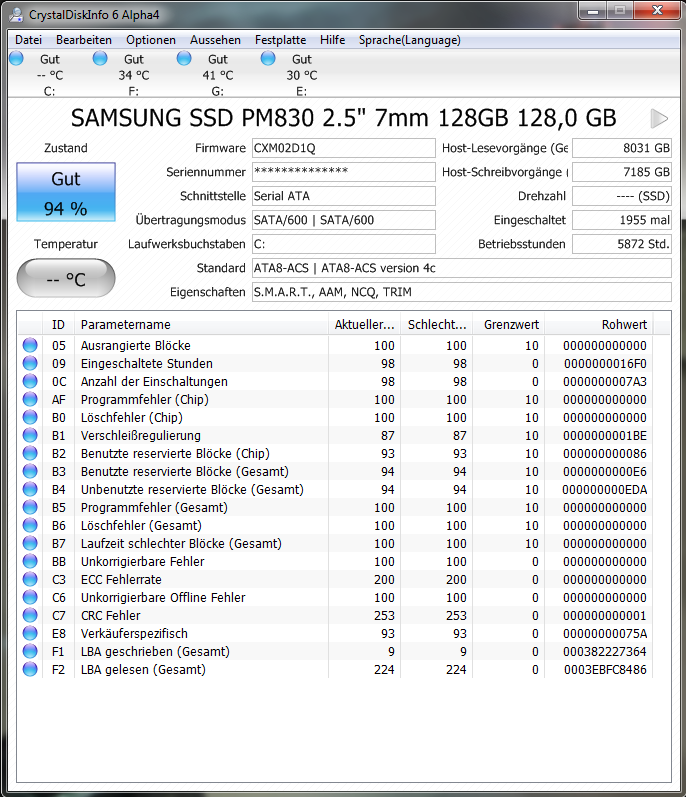Click the Drehzahl value ---- (SSD)
The height and width of the screenshot is (797, 686).
tap(622, 196)
